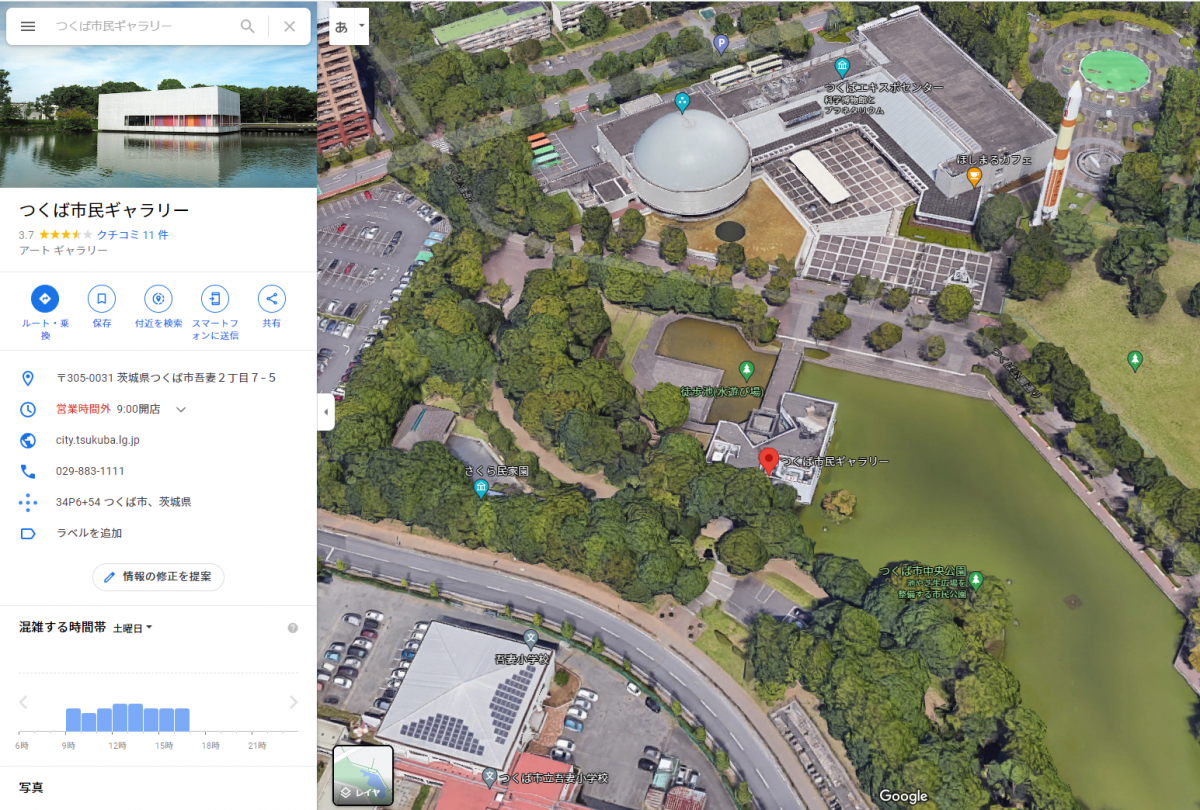The width and height of the screenshot is (1200, 810).
Task: Open the クチコミ 11 件 reviews link
Action: pos(132,234)
